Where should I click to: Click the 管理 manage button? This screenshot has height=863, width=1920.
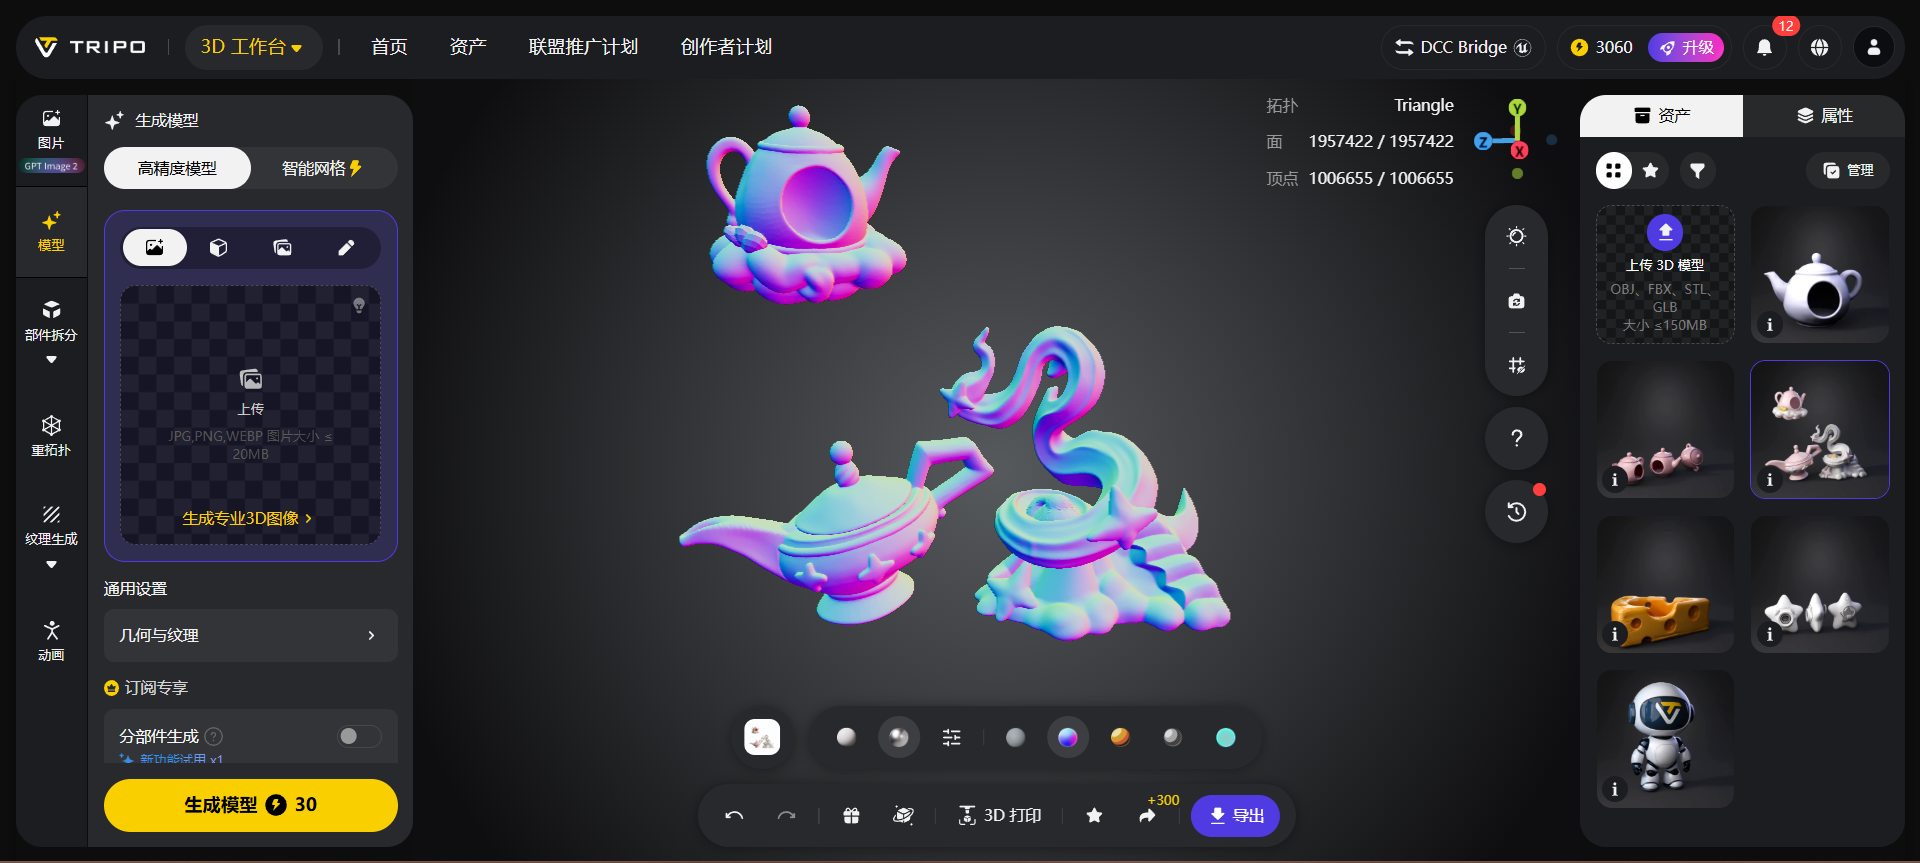1848,171
